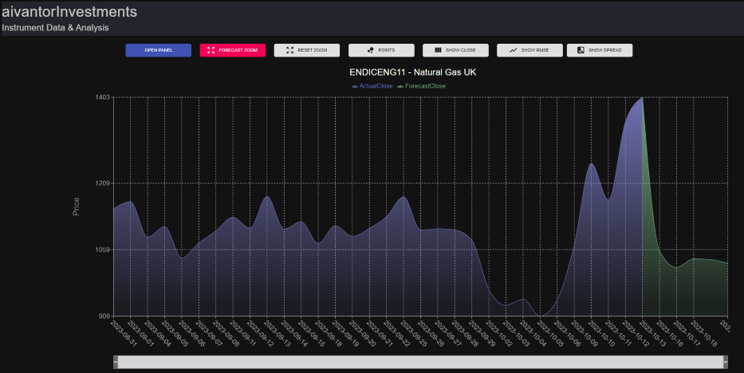Open the side panel with OPEN PANEL button
744x373 pixels.
point(158,50)
